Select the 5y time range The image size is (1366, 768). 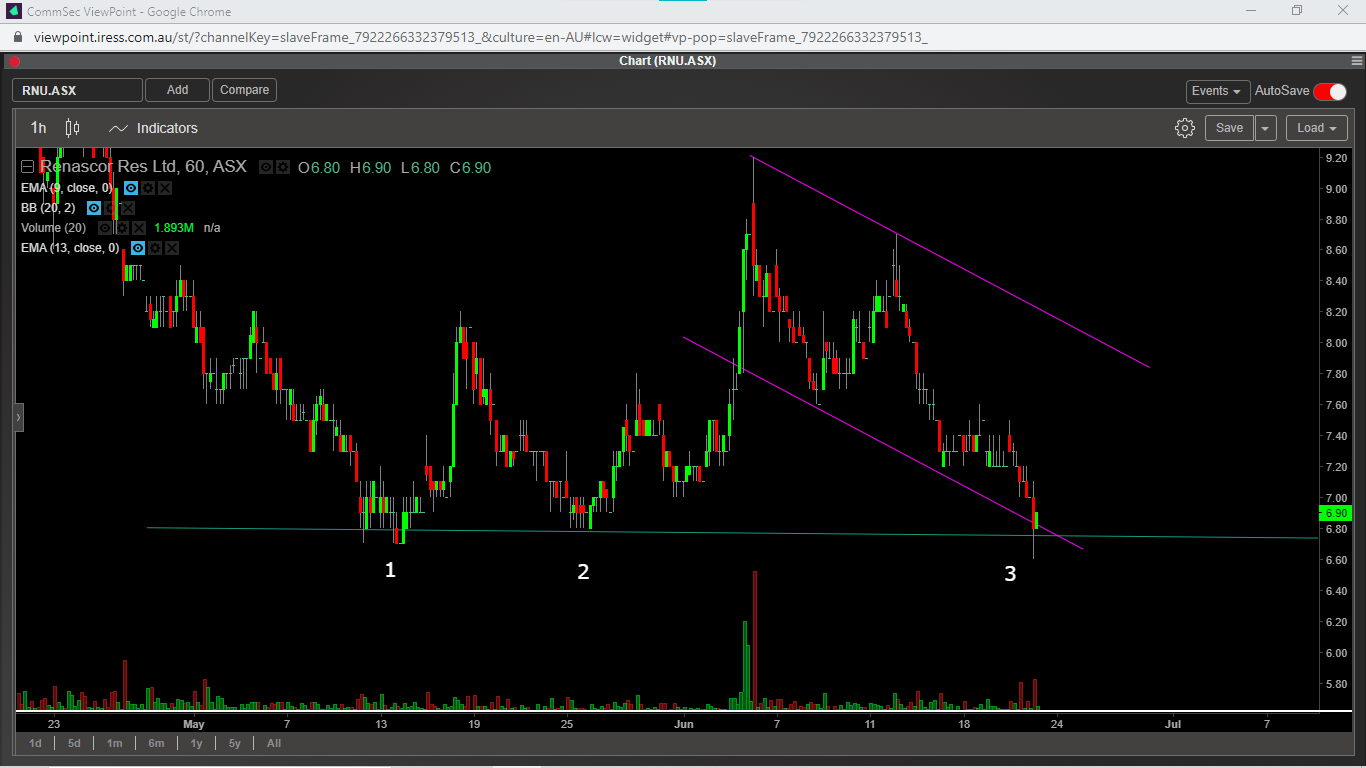coord(234,743)
